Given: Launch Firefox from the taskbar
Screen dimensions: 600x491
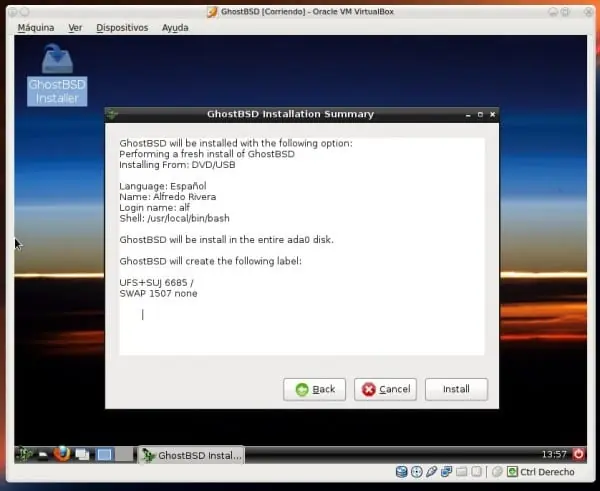Looking at the screenshot, I should point(62,454).
